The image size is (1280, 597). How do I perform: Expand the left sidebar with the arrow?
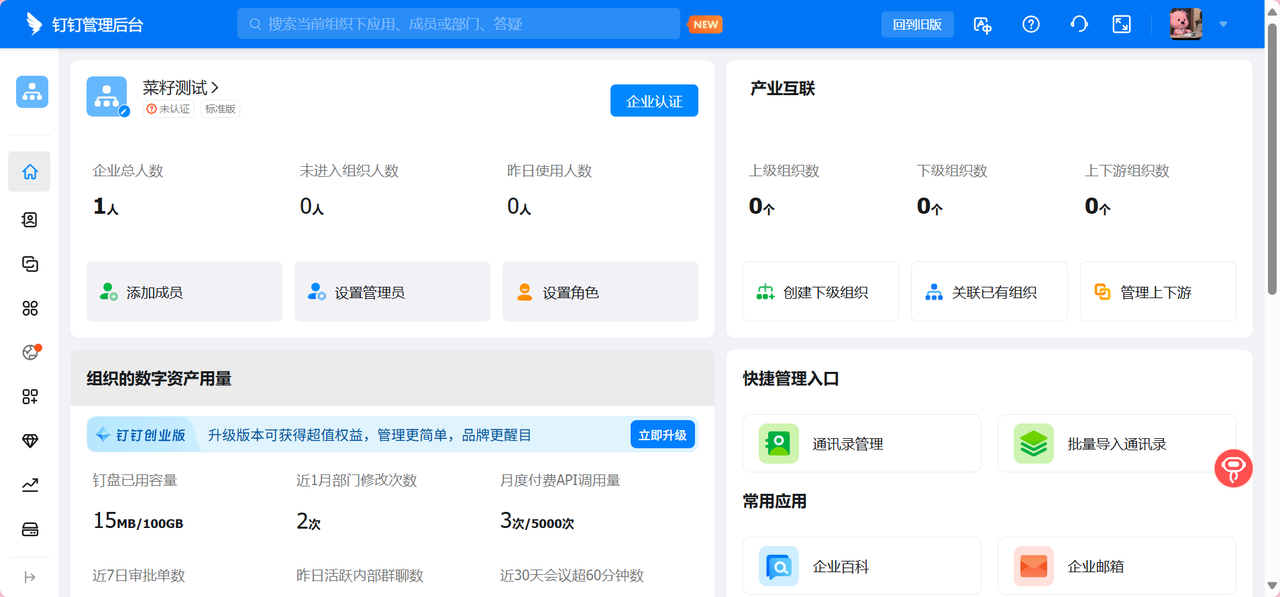(x=30, y=577)
